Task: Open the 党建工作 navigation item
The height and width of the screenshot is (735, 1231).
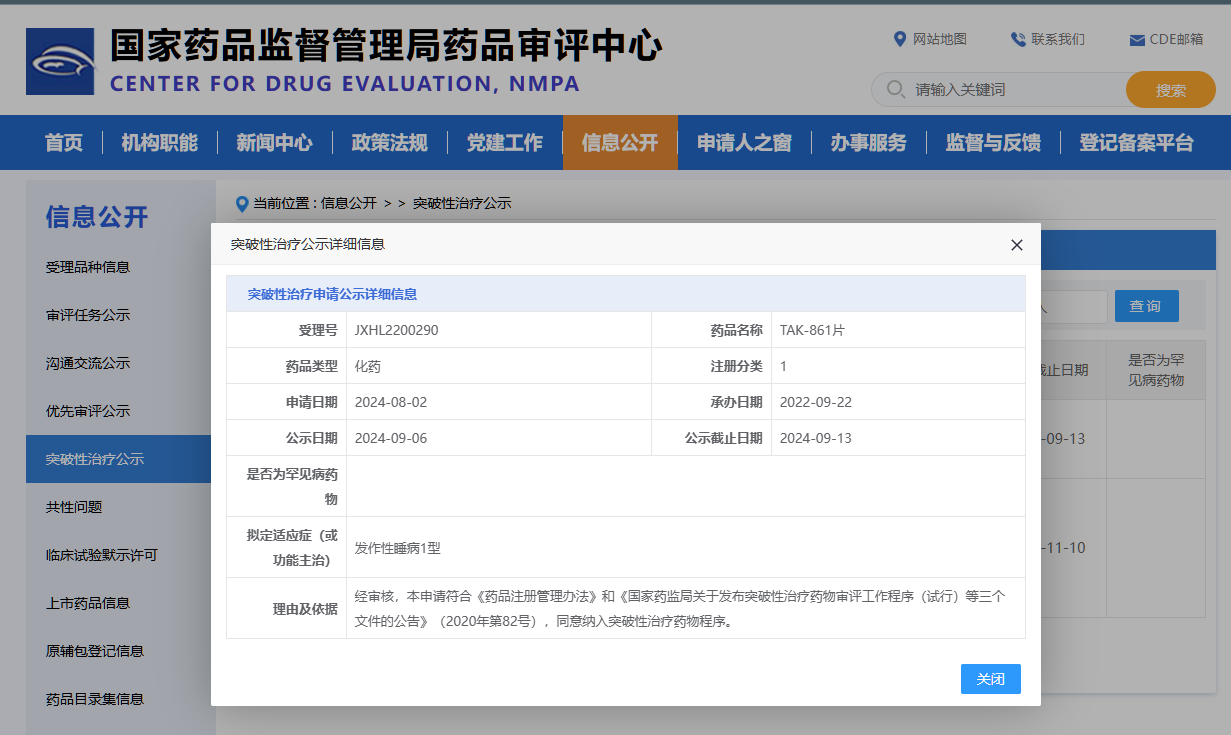Action: click(x=505, y=143)
